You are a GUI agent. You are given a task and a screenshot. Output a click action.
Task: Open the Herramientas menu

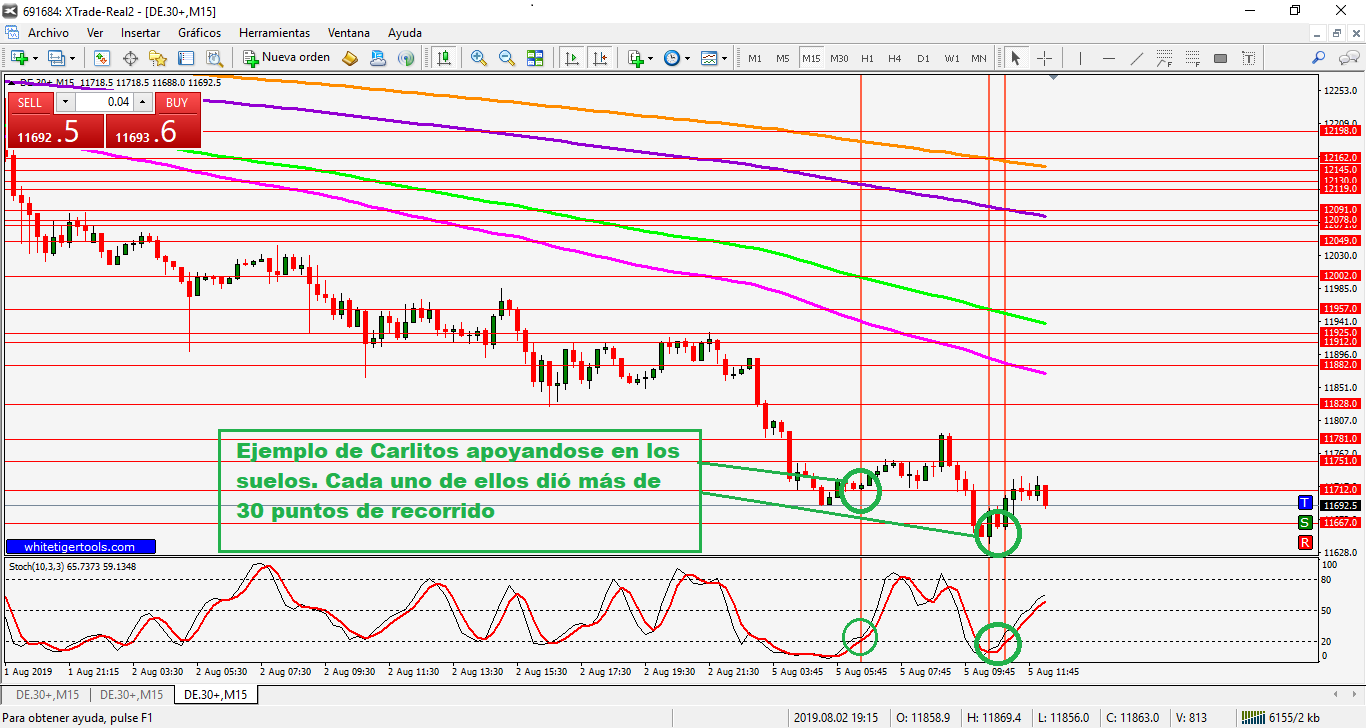click(274, 33)
